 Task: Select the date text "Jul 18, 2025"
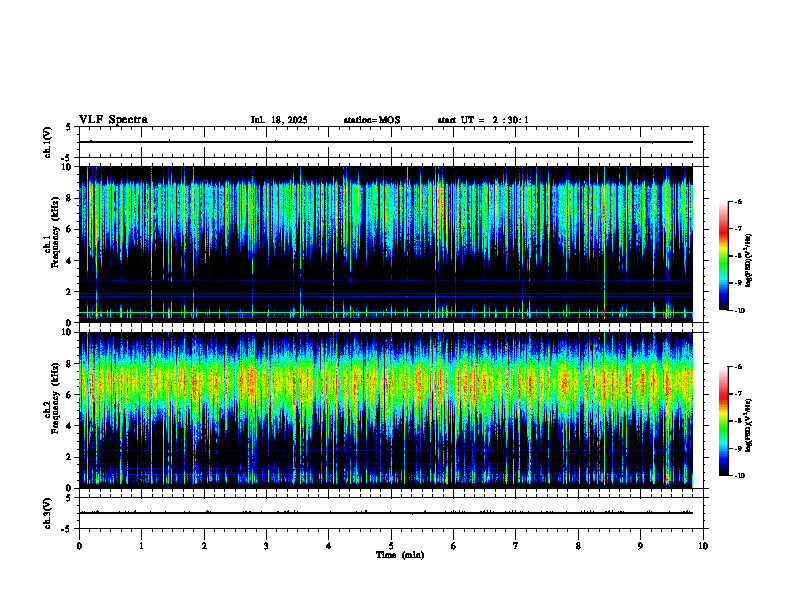pos(279,120)
